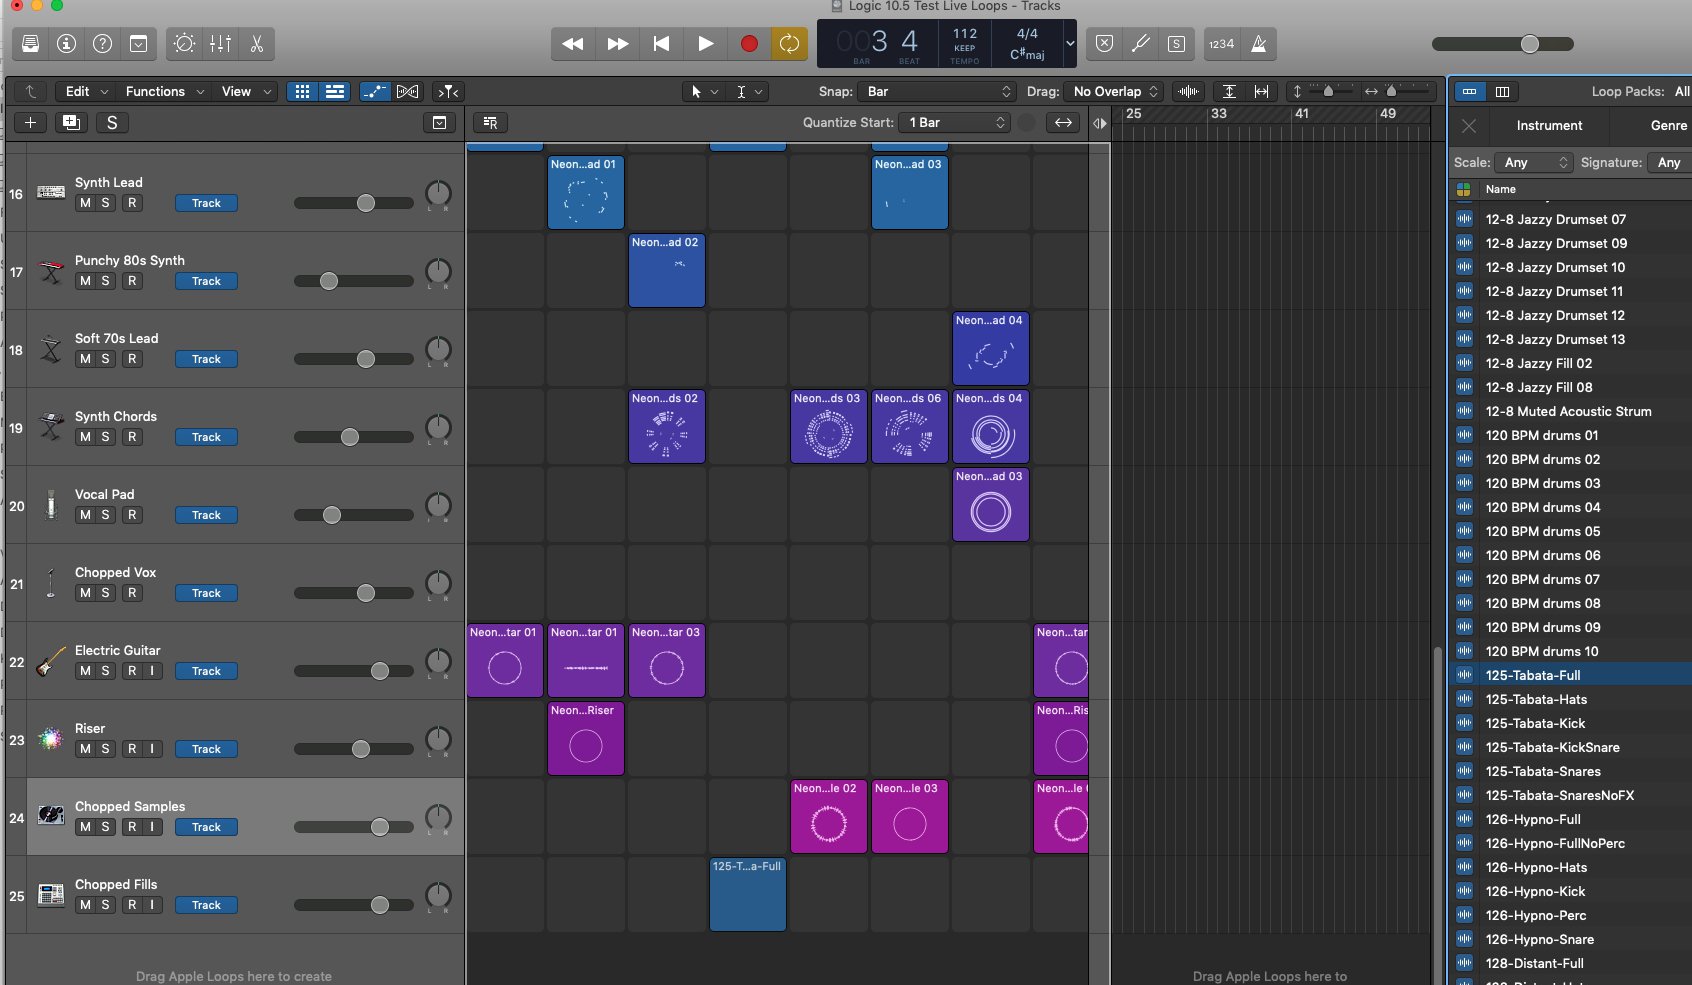Show the Live Loops grid view
Image resolution: width=1692 pixels, height=985 pixels.
[x=302, y=91]
